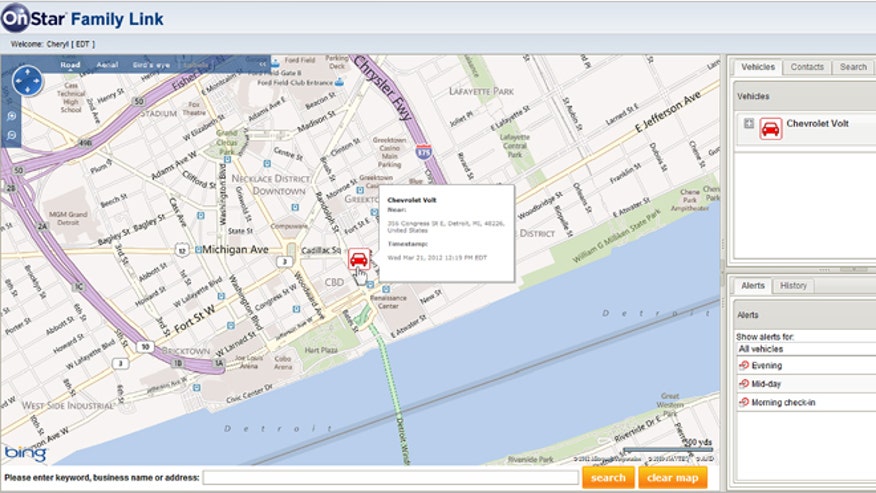The width and height of the screenshot is (876, 493).
Task: Expand the Chevrolet Volt vehicle entry
Action: (x=749, y=124)
